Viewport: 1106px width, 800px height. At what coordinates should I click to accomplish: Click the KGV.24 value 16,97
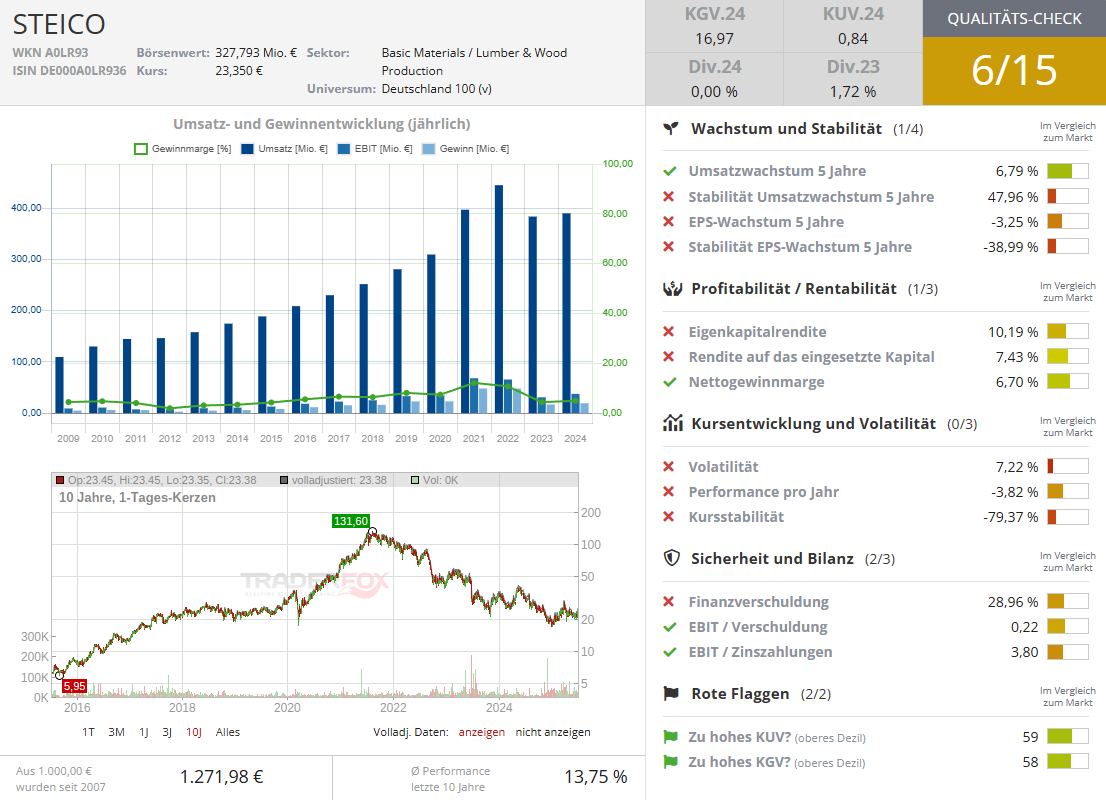(x=715, y=39)
